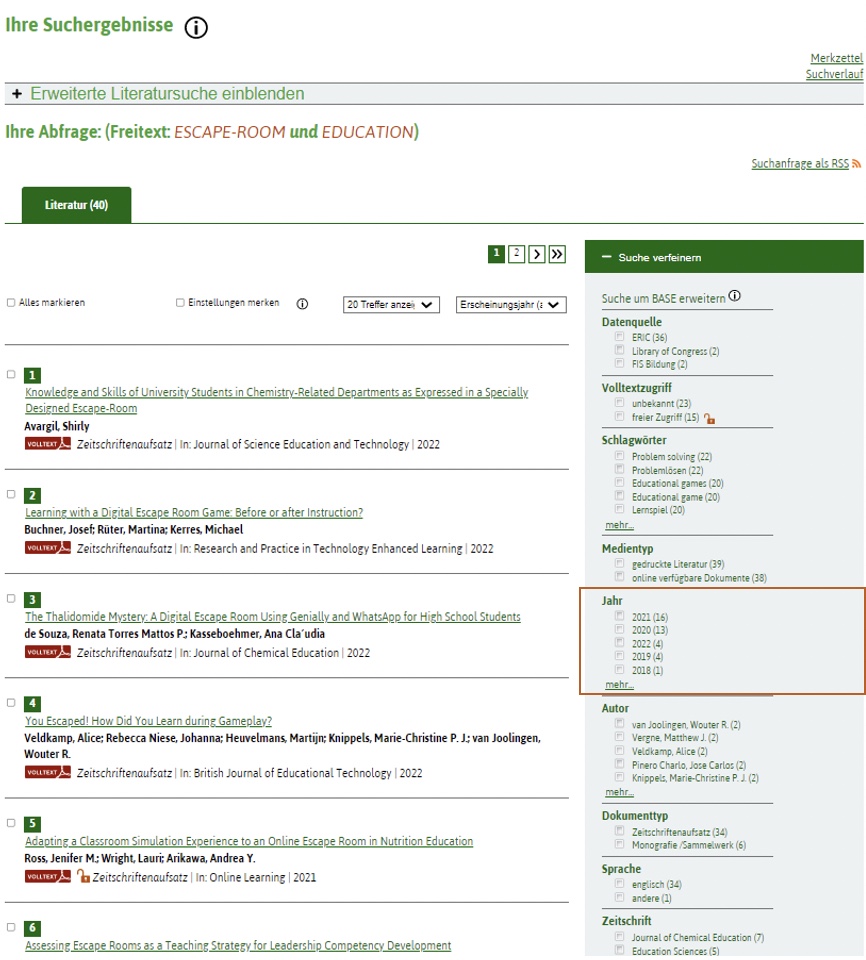Click open-access lock icon on result 5
This screenshot has height=960, width=866.
click(83, 877)
